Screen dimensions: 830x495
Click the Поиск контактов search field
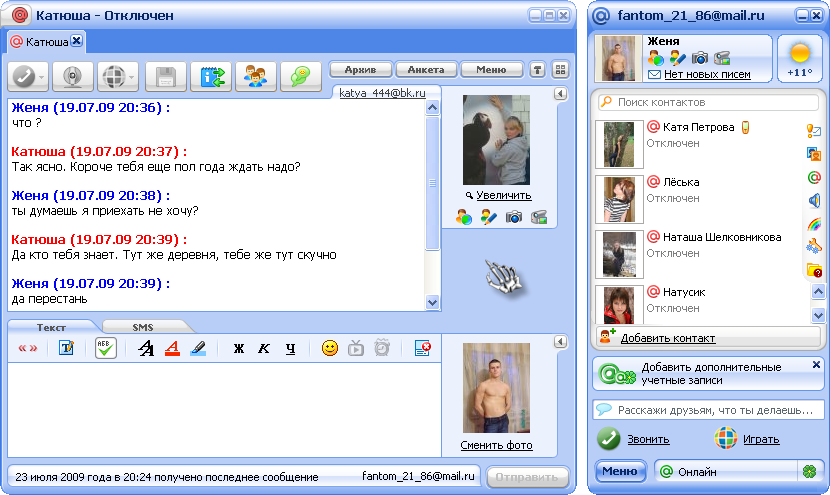tap(708, 102)
